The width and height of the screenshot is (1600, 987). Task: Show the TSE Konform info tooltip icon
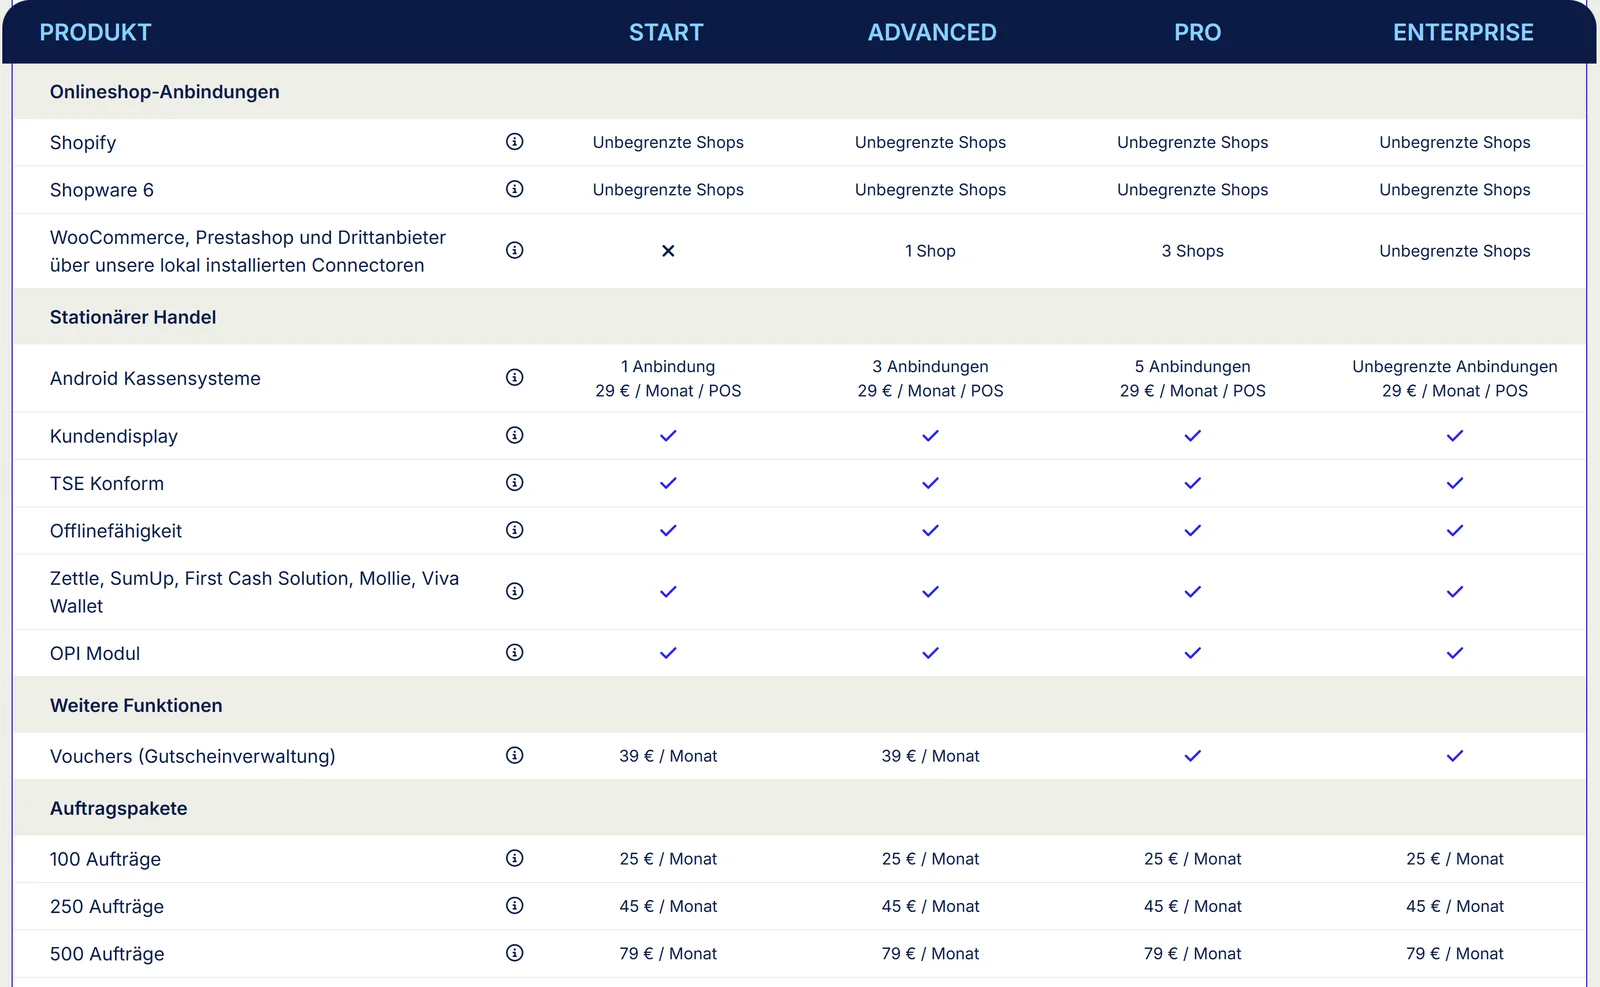tap(515, 482)
